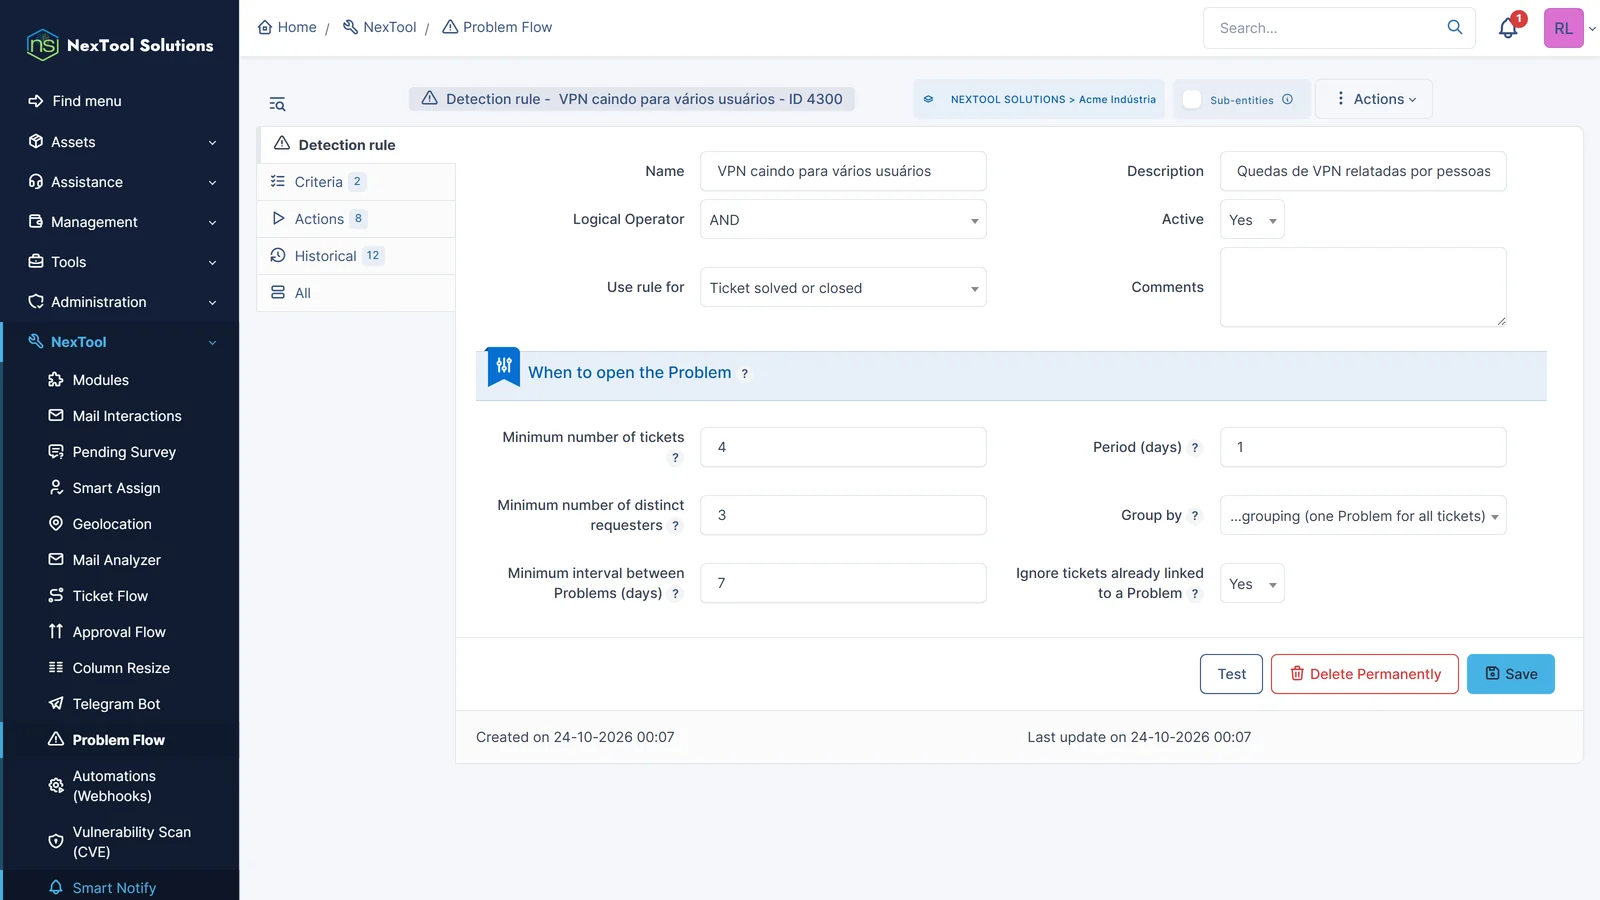
Task: Click the Home breadcrumb icon
Action: 265,27
